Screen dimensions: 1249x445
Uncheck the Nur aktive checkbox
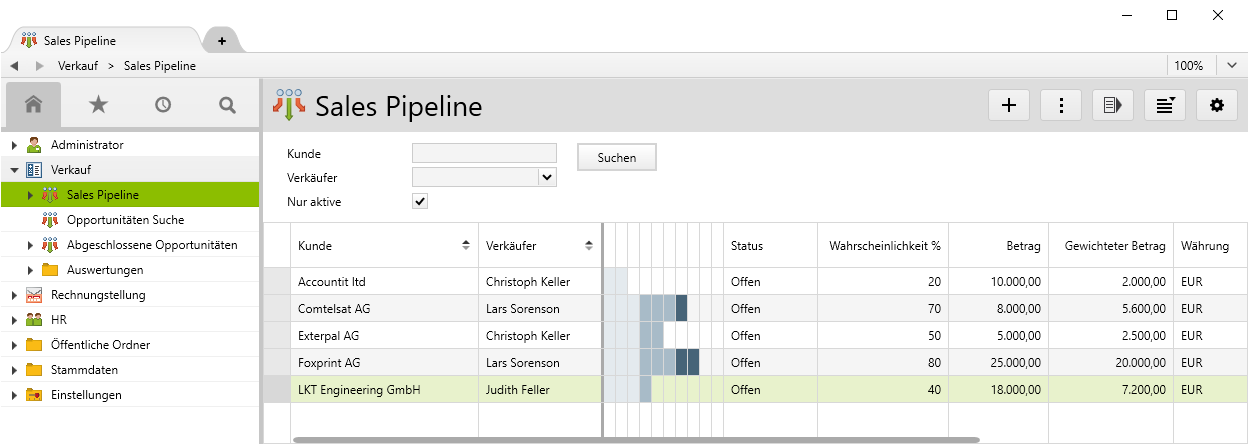tap(420, 201)
